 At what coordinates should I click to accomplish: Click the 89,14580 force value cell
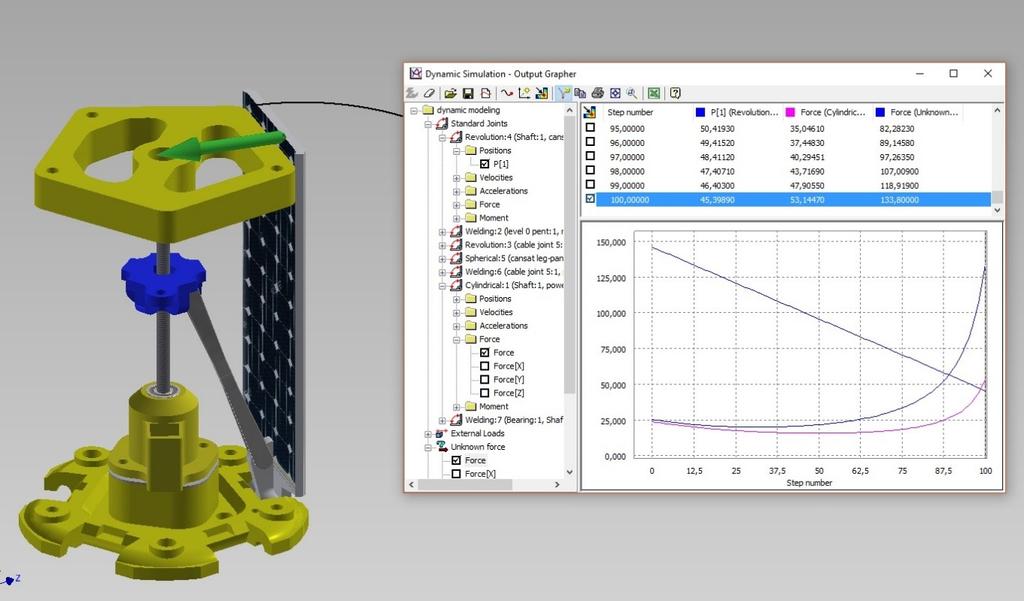(899, 142)
